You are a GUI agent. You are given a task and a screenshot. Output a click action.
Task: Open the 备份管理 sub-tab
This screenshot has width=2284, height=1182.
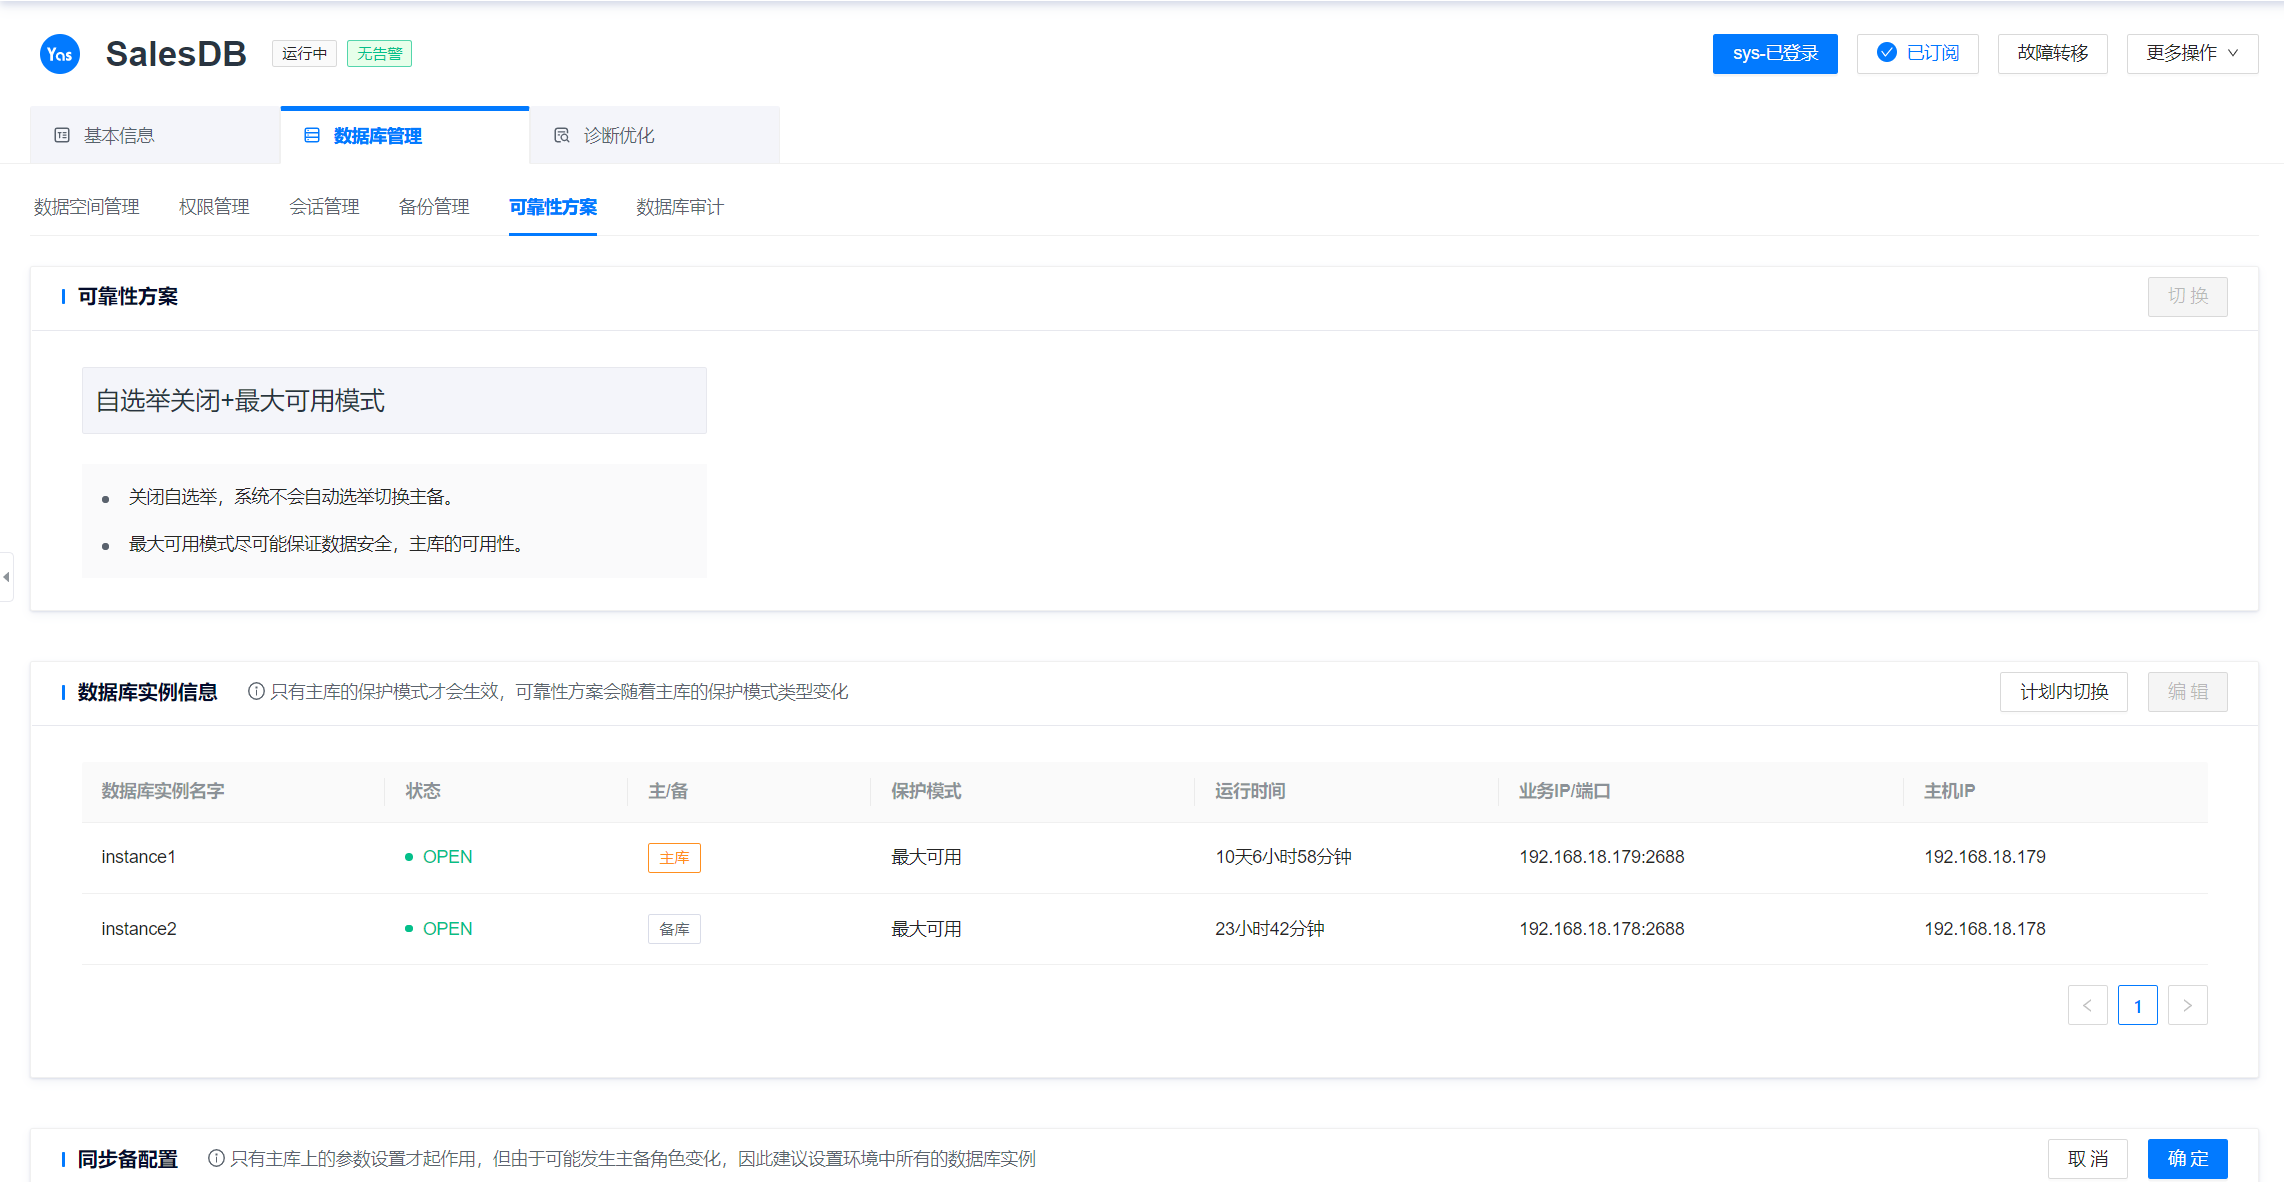434,207
